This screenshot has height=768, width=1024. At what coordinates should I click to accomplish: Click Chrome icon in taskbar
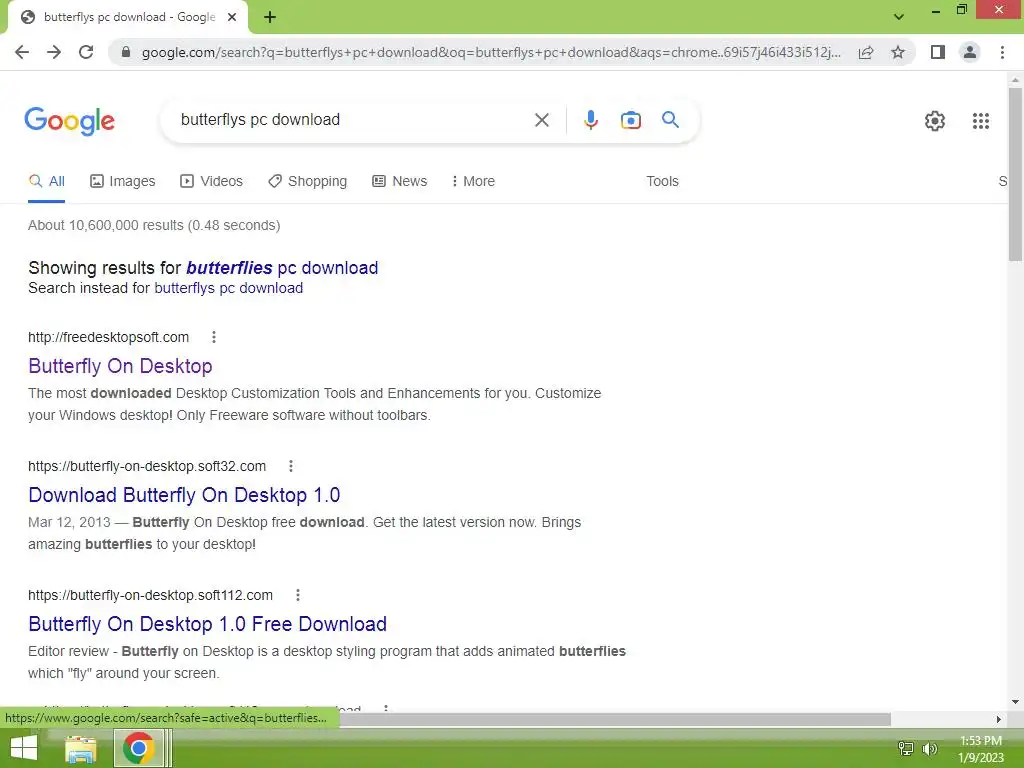(138, 748)
